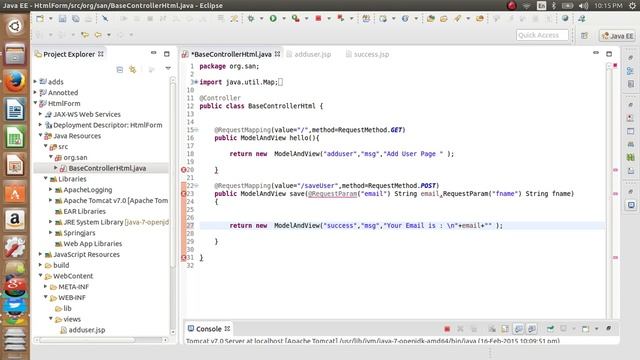Select Deployment Descriptor: HtmlForm

tap(107, 125)
